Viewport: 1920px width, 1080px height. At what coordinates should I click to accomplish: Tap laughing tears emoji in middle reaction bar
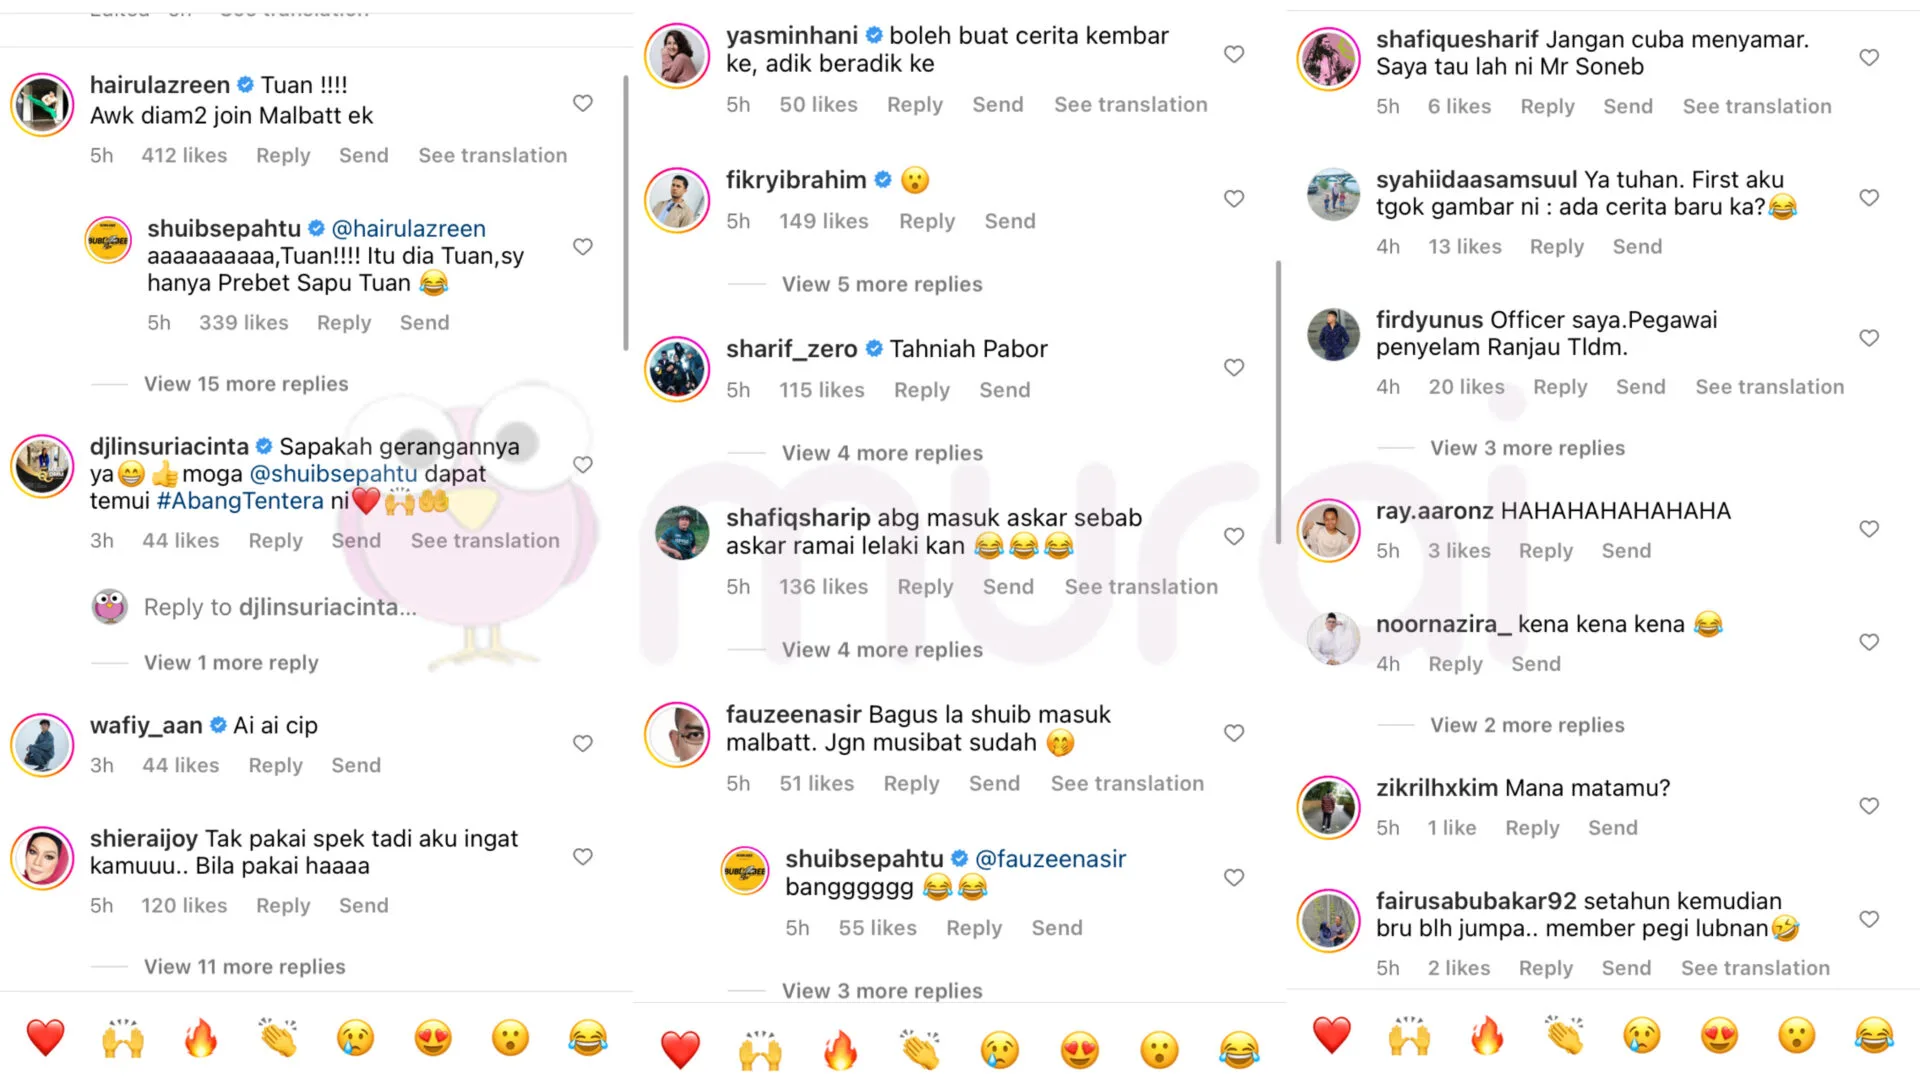1238,1050
